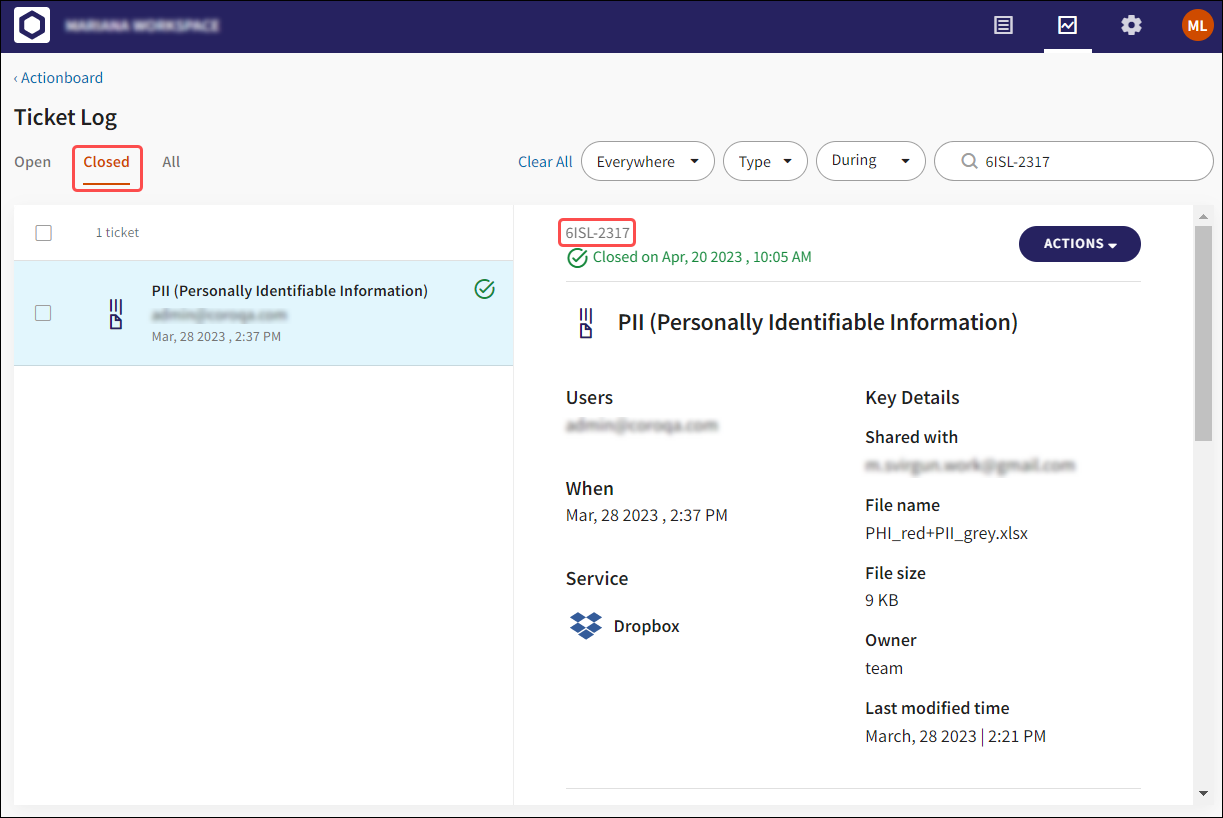
Task: Click the Coro hexagon logo icon
Action: coord(32,26)
